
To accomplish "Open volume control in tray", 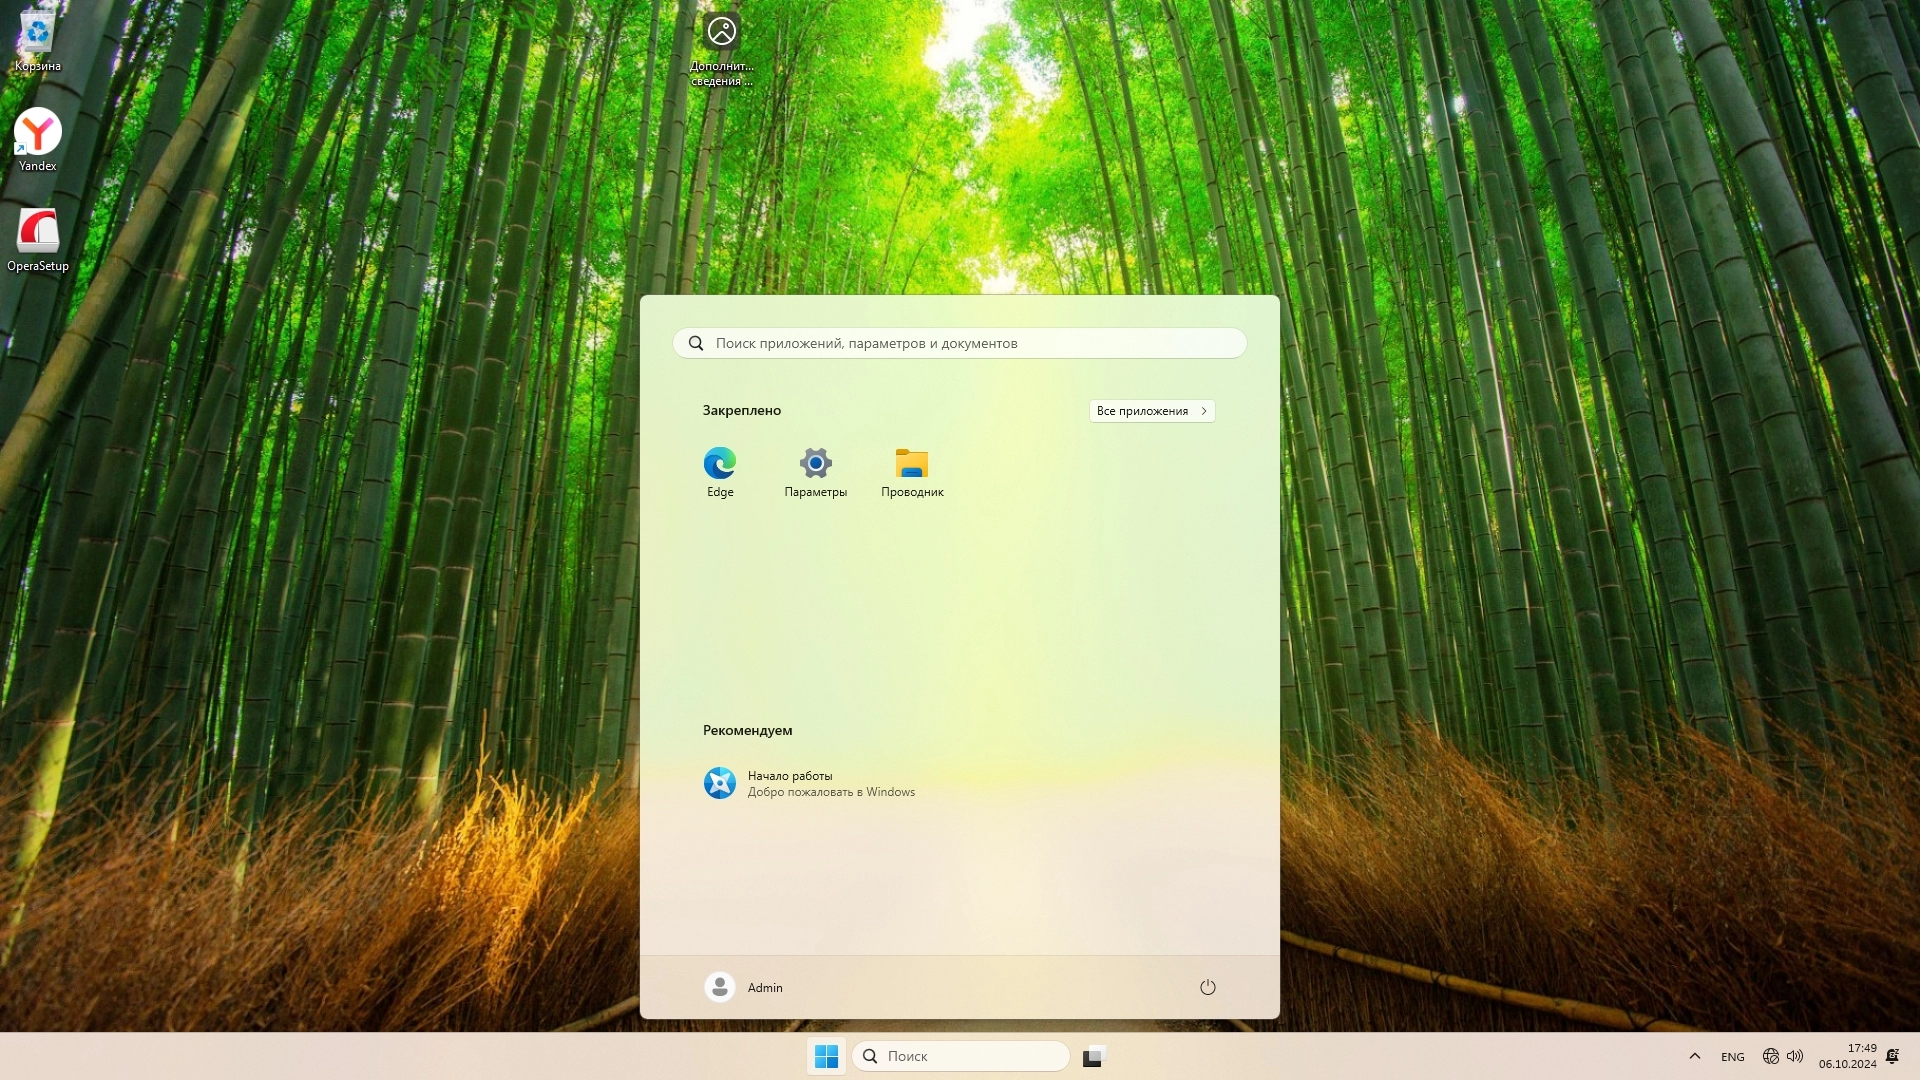I will click(x=1795, y=1056).
